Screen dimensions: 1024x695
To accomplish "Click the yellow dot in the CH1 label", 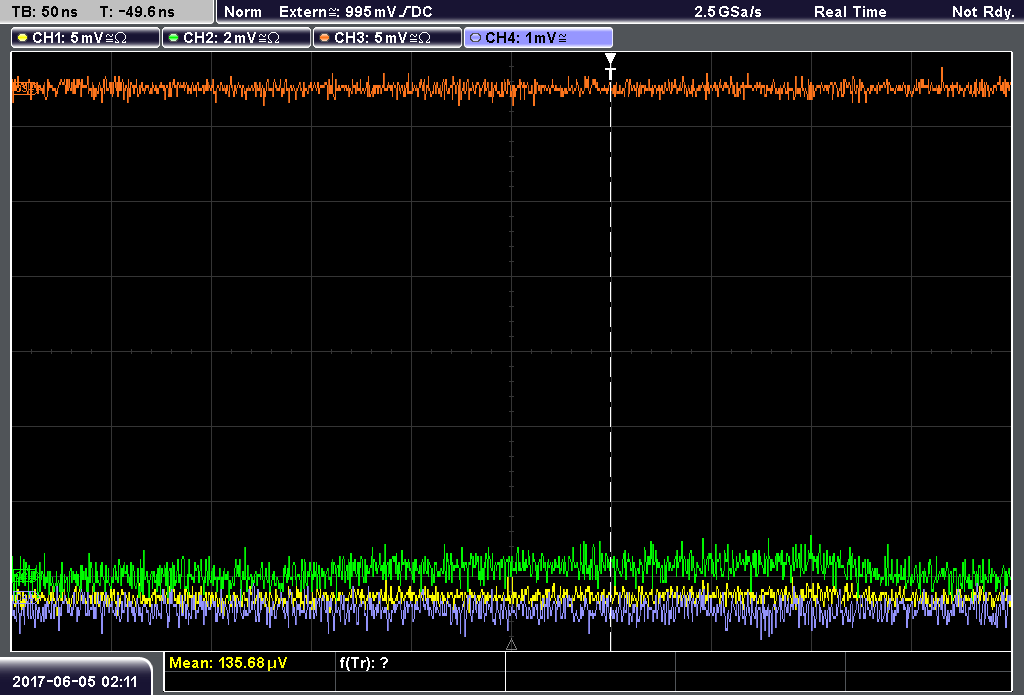I will 23,38.
